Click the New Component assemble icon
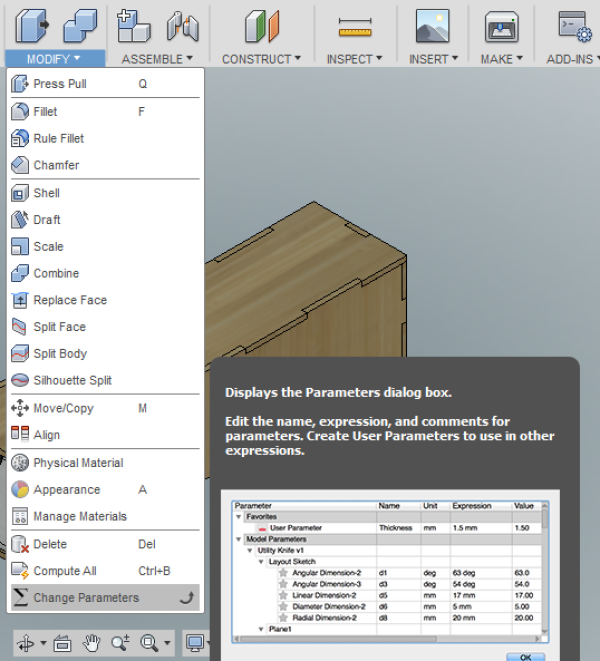Image resolution: width=600 pixels, height=661 pixels. [x=133, y=26]
